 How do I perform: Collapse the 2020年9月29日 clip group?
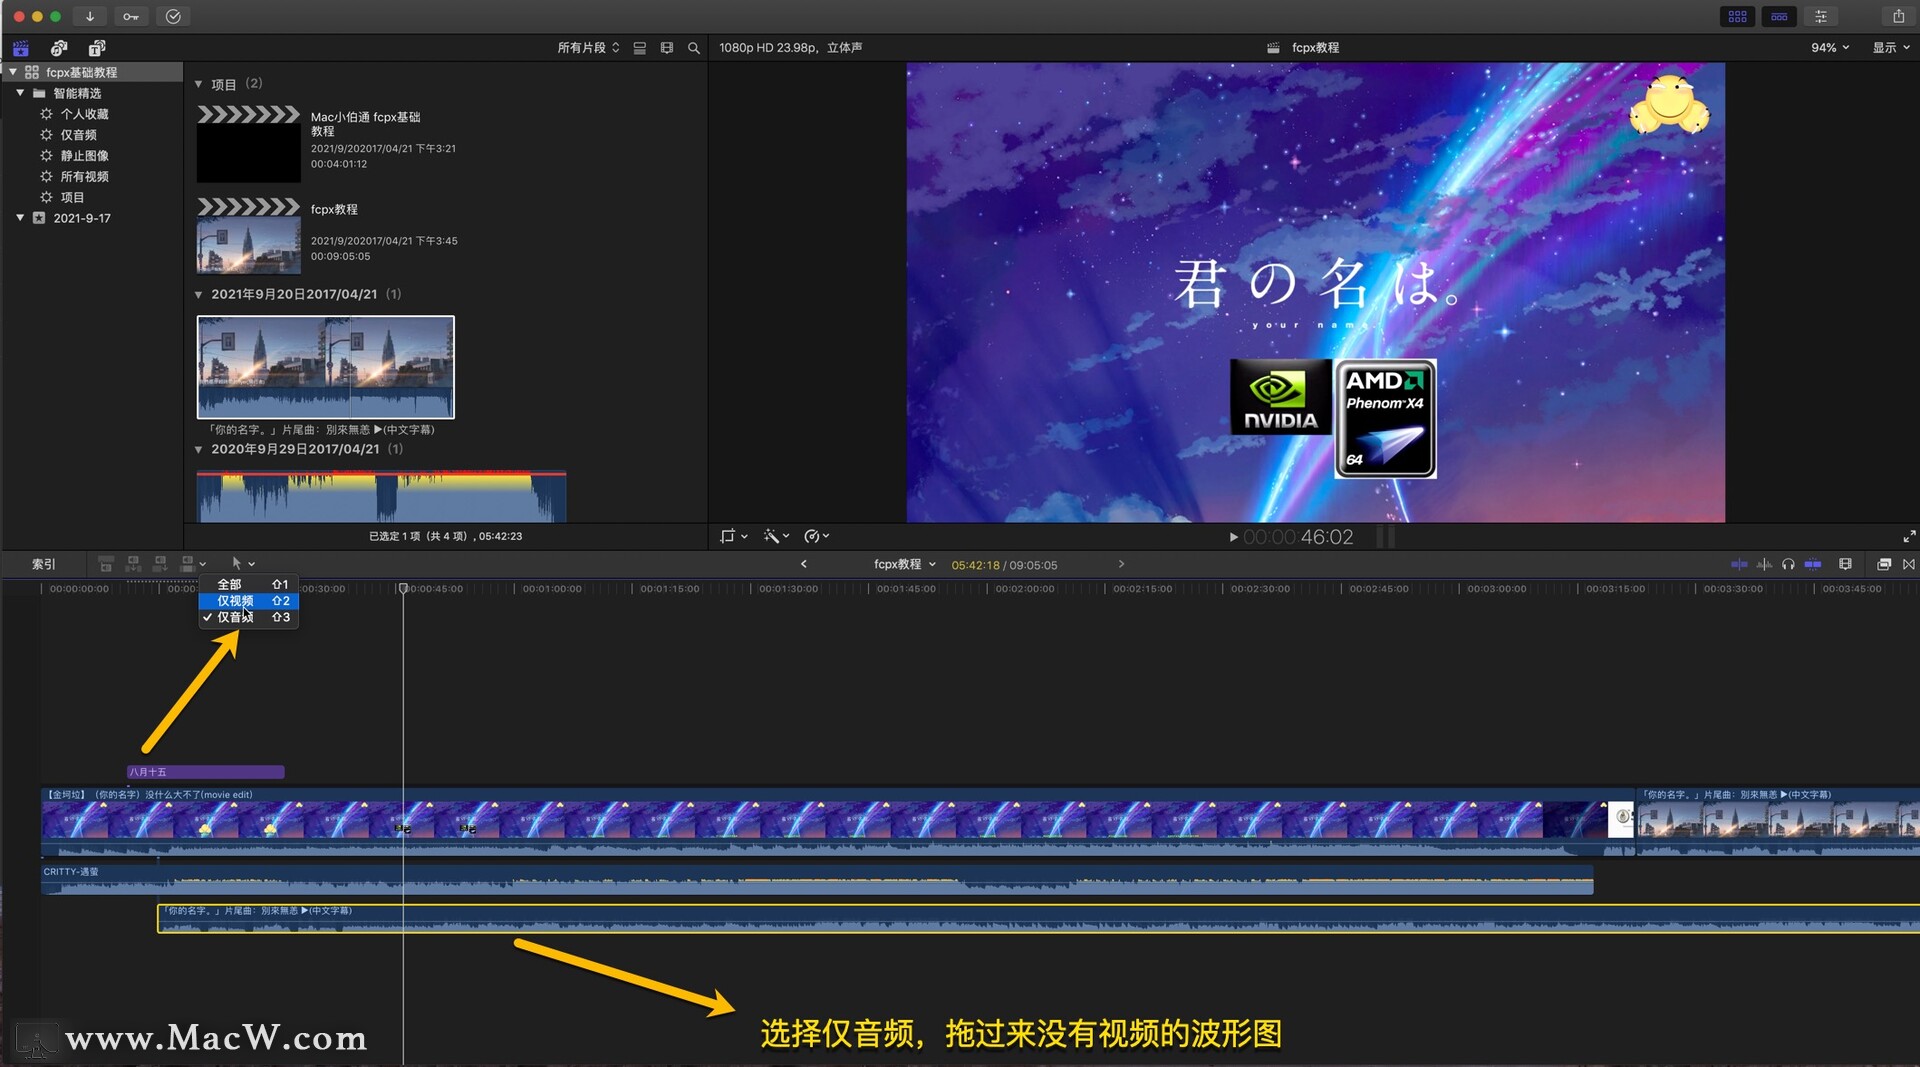(198, 450)
